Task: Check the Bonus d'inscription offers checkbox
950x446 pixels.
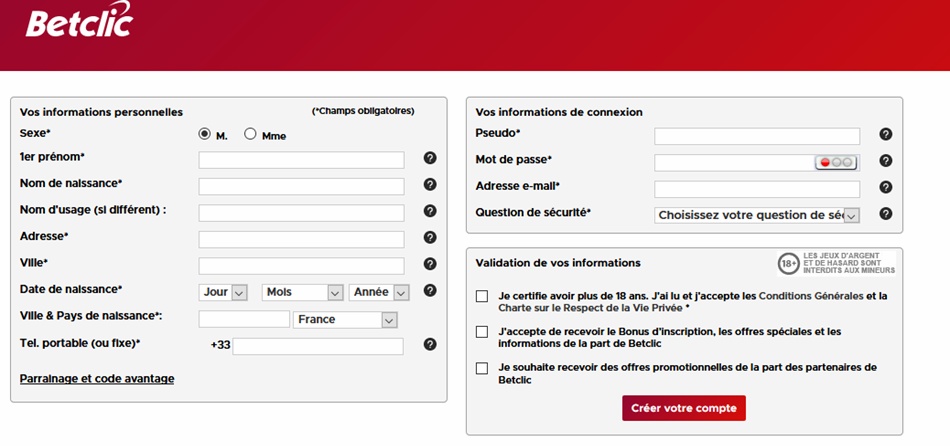Action: pos(482,332)
